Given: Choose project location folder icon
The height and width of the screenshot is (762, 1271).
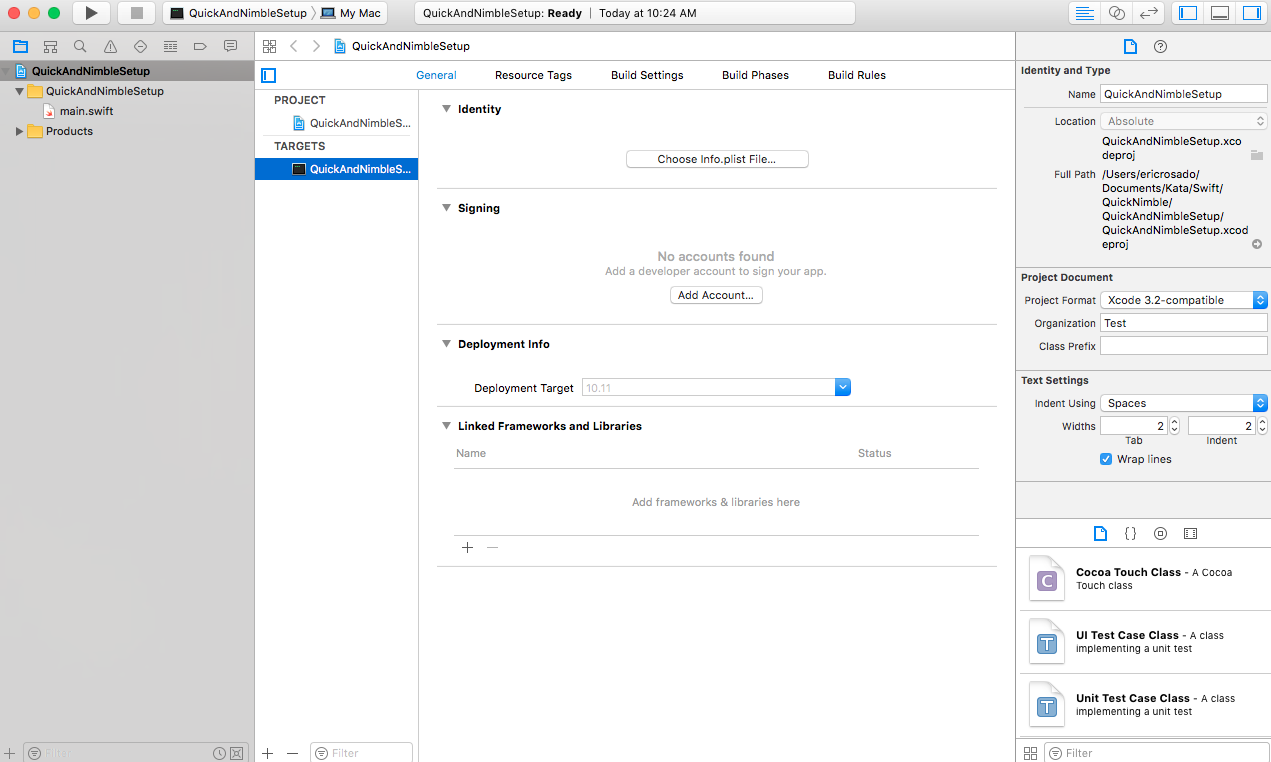Looking at the screenshot, I should 1257,155.
